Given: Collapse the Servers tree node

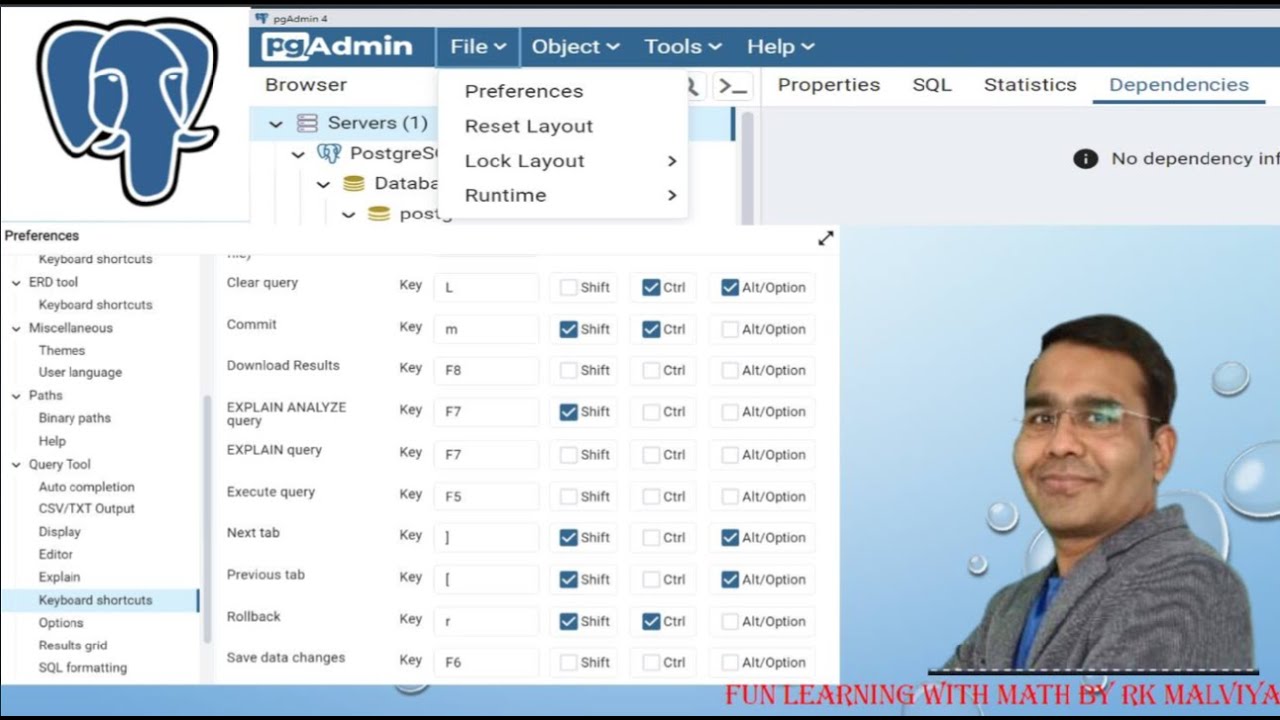Looking at the screenshot, I should (276, 124).
